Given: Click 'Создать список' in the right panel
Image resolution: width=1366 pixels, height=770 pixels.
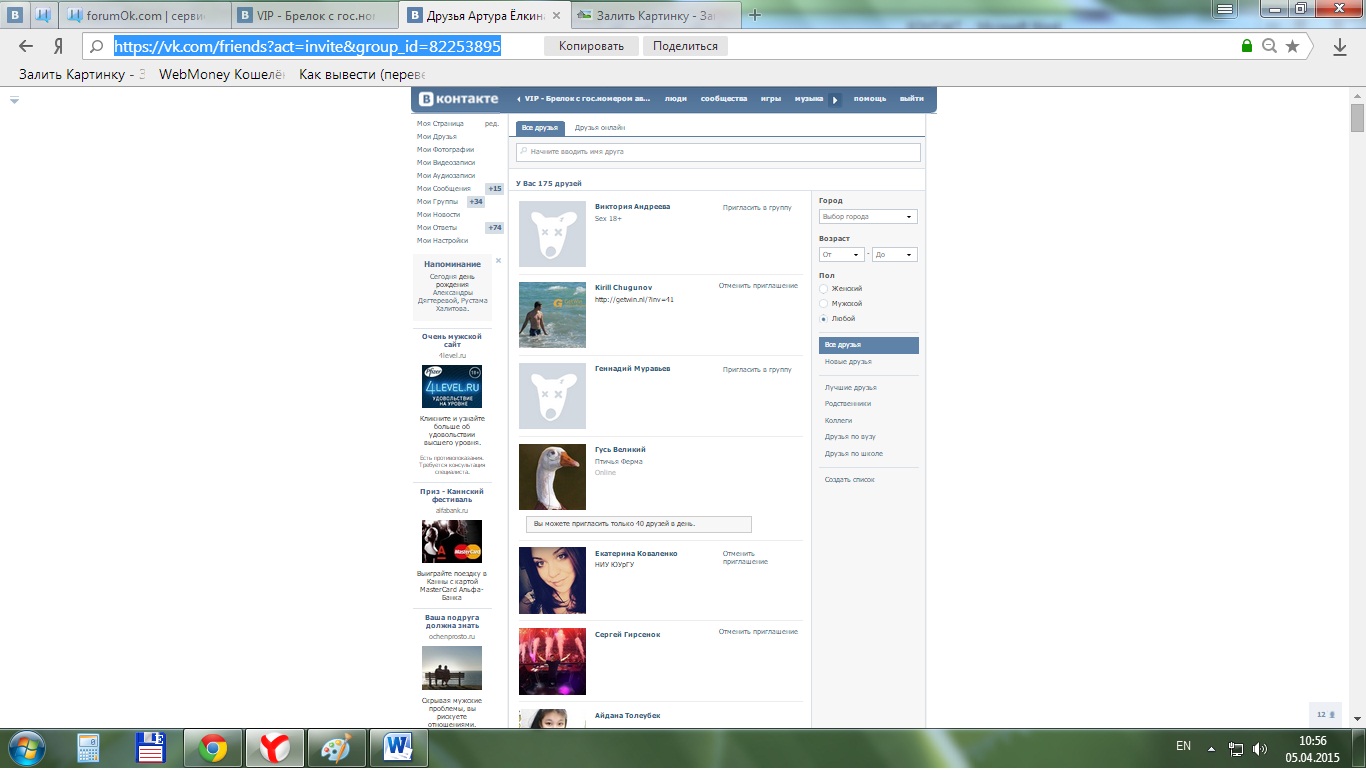Looking at the screenshot, I should point(850,480).
